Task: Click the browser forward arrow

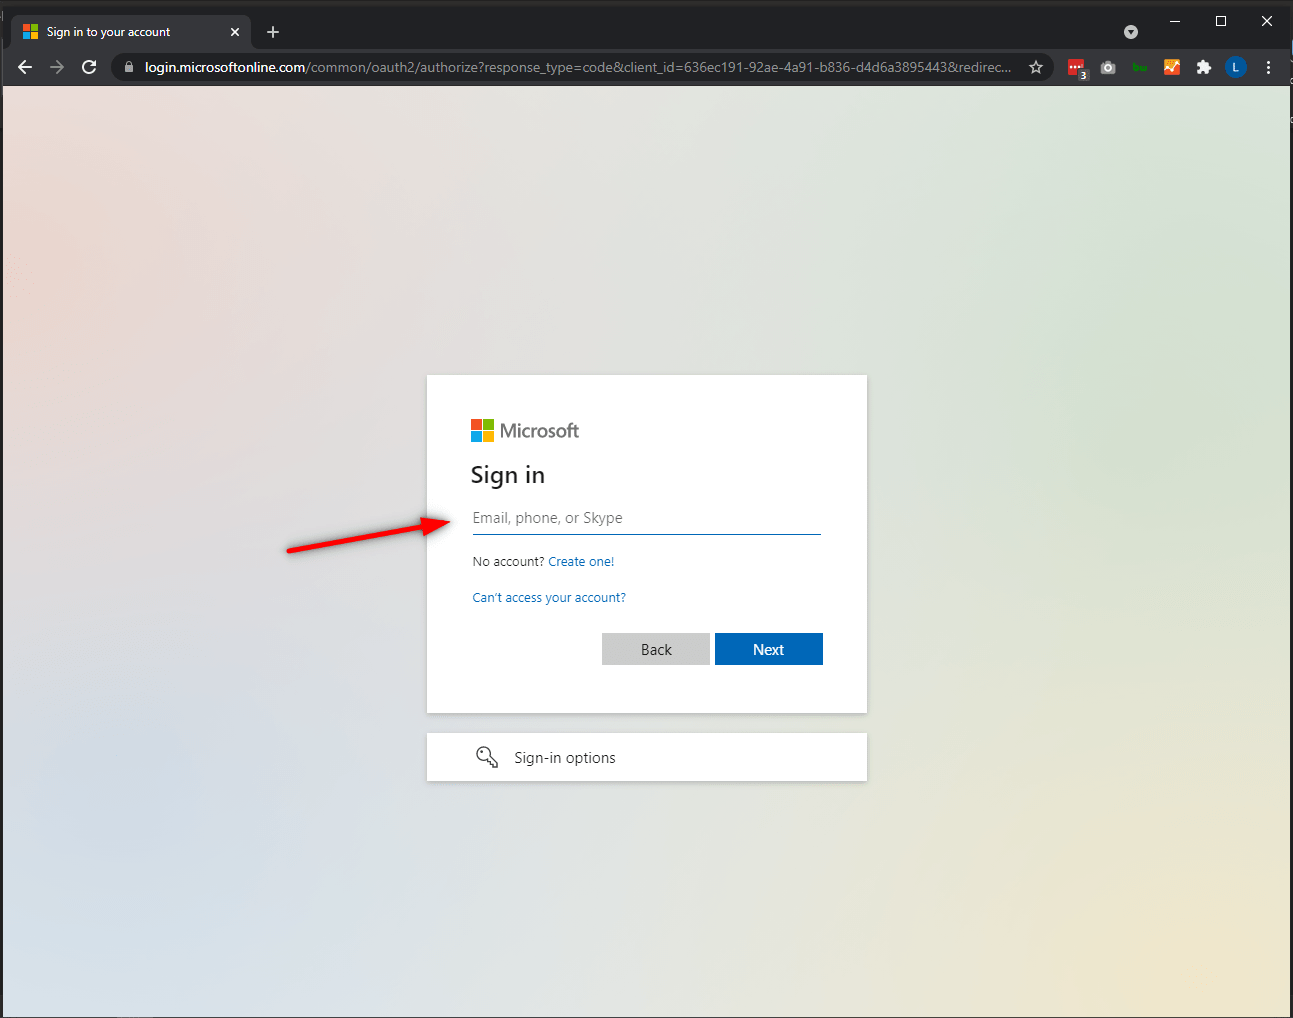Action: (x=57, y=67)
